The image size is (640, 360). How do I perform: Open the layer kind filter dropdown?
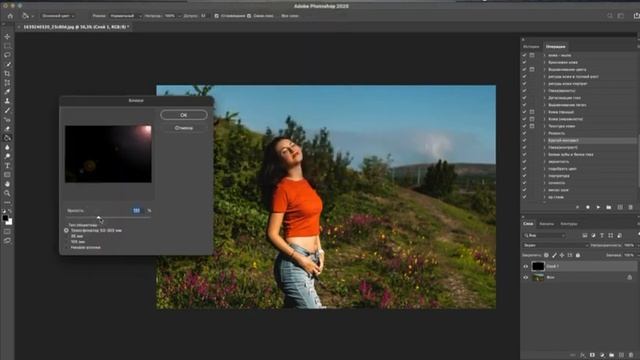pyautogui.click(x=544, y=236)
